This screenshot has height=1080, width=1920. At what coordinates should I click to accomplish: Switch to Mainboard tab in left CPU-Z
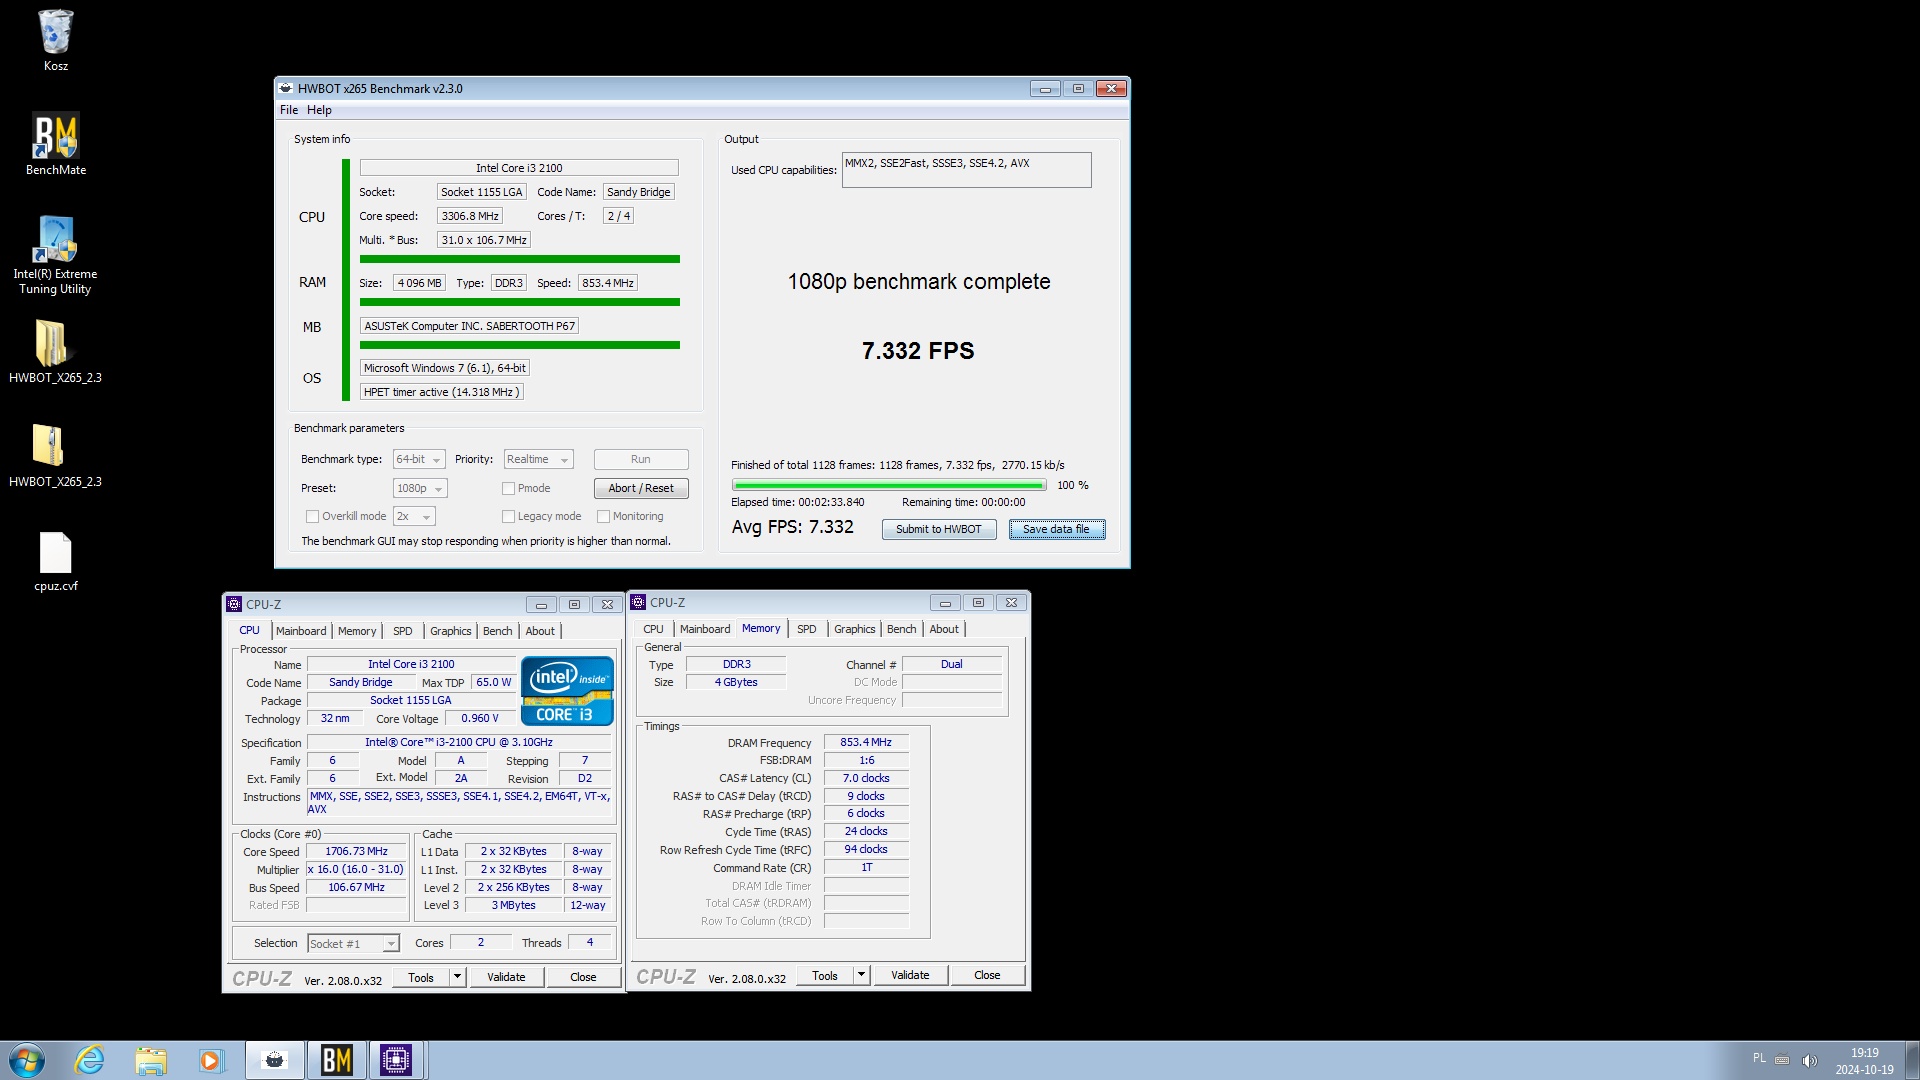pyautogui.click(x=301, y=631)
